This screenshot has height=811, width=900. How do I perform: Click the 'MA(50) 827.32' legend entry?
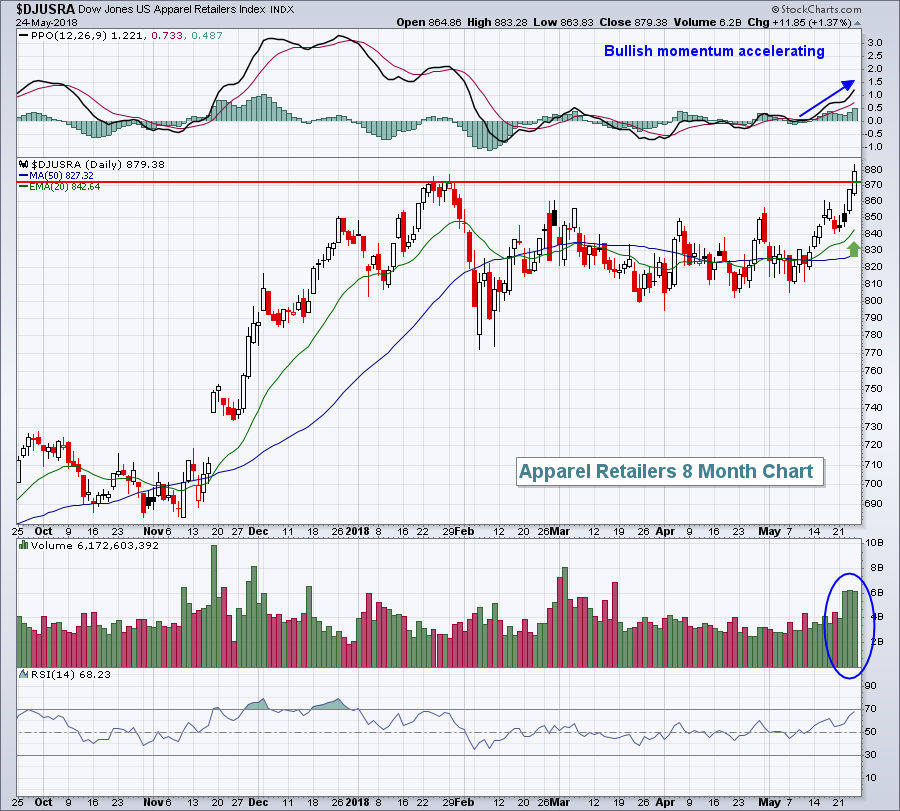click(x=61, y=176)
